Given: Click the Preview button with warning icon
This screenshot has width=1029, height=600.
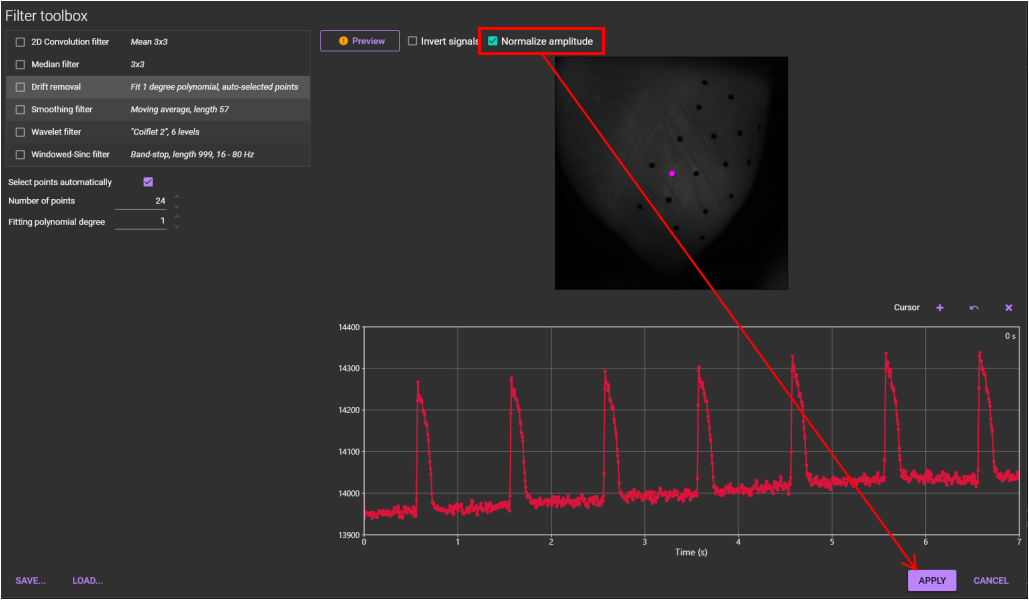Looking at the screenshot, I should click(x=359, y=41).
